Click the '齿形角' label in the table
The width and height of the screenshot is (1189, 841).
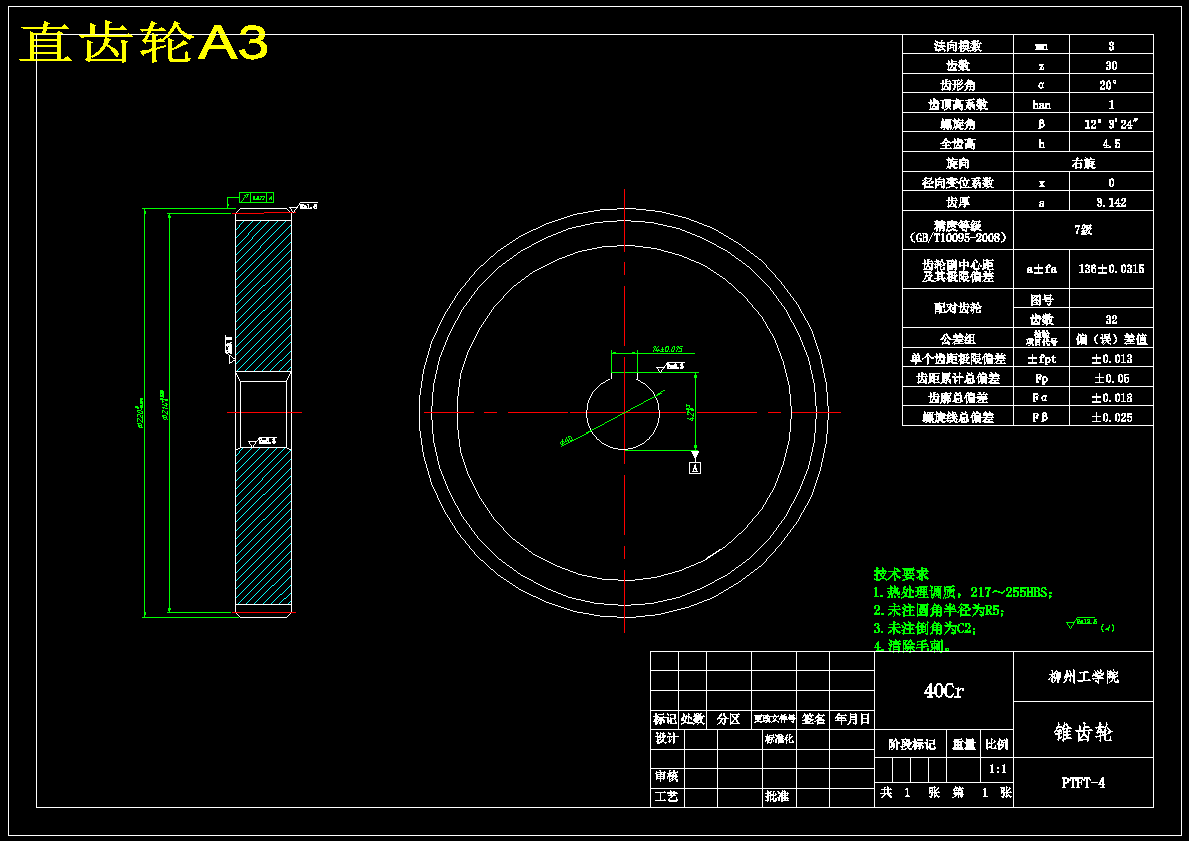[x=958, y=85]
